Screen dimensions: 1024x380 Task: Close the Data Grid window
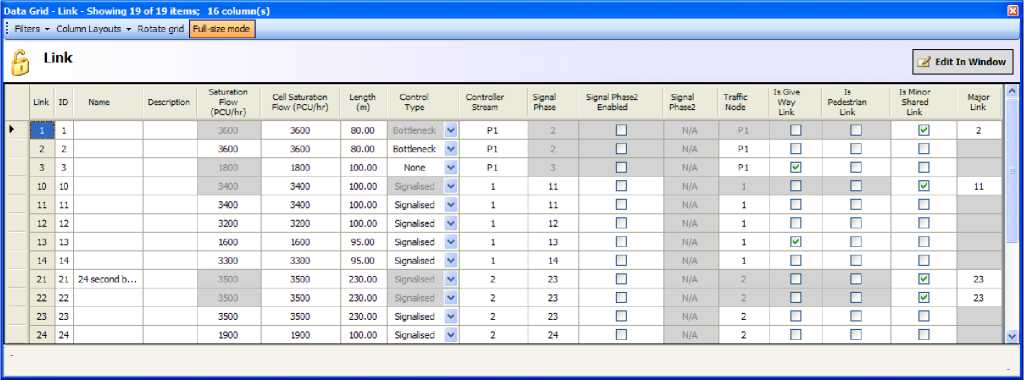(x=1013, y=10)
